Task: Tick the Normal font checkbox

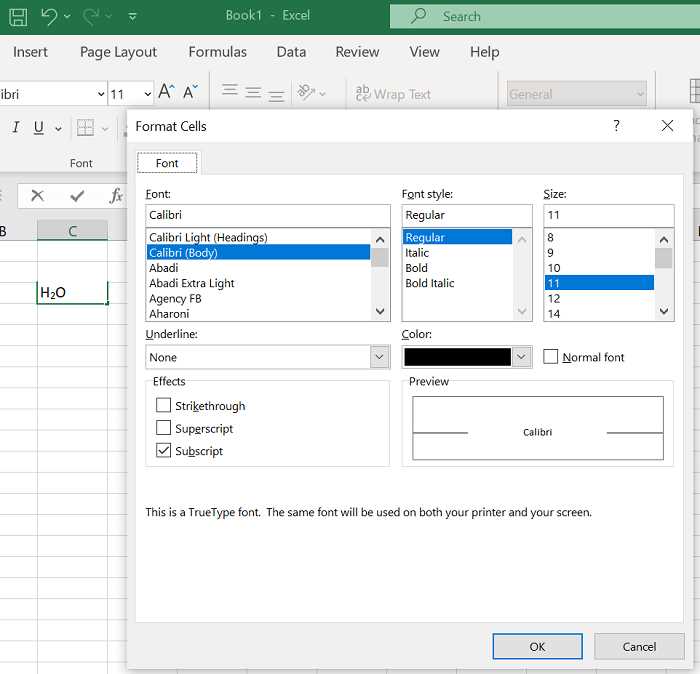Action: 550,357
